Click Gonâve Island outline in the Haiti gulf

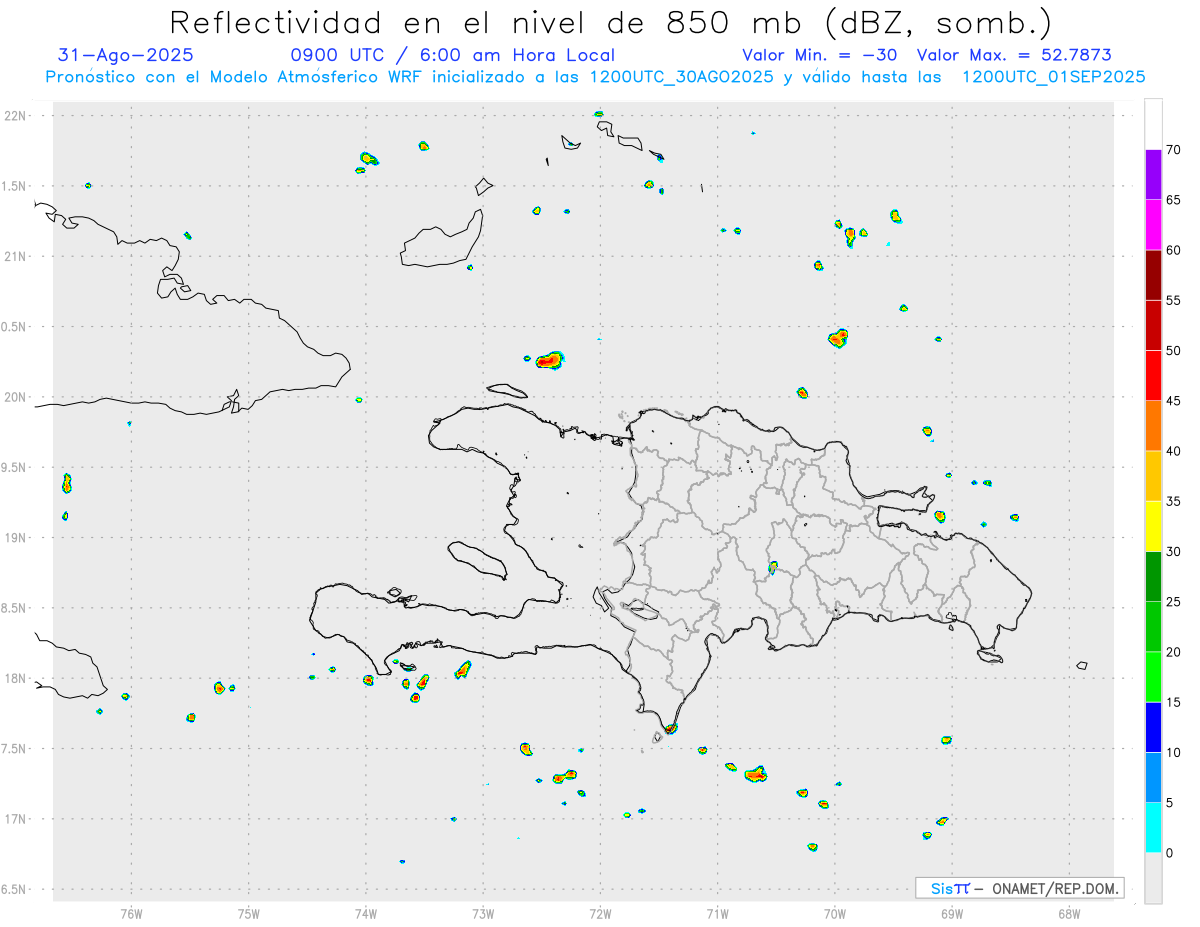click(476, 559)
